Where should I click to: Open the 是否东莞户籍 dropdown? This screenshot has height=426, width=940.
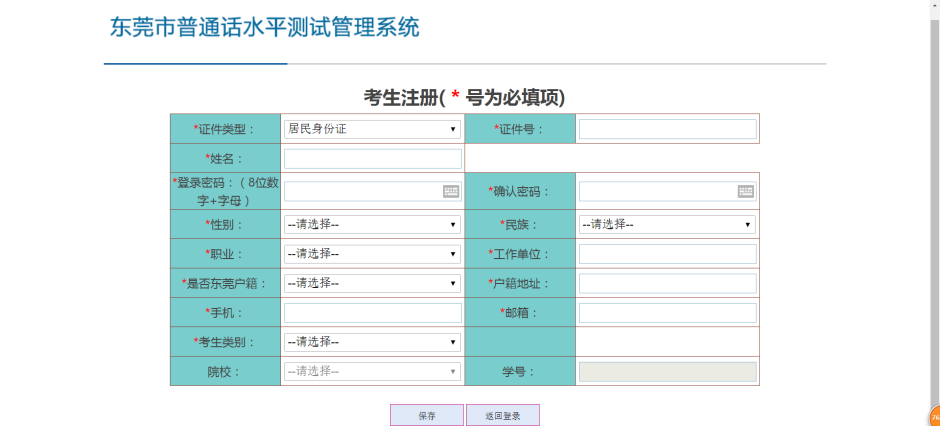point(372,283)
